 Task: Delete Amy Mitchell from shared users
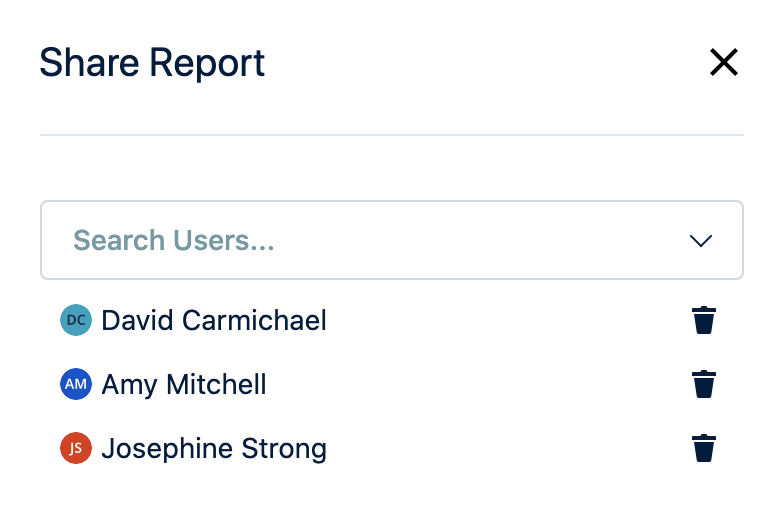tap(704, 385)
